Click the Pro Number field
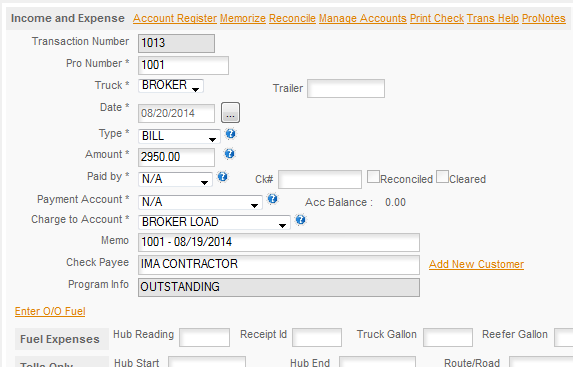The width and height of the screenshot is (573, 367). 183,65
